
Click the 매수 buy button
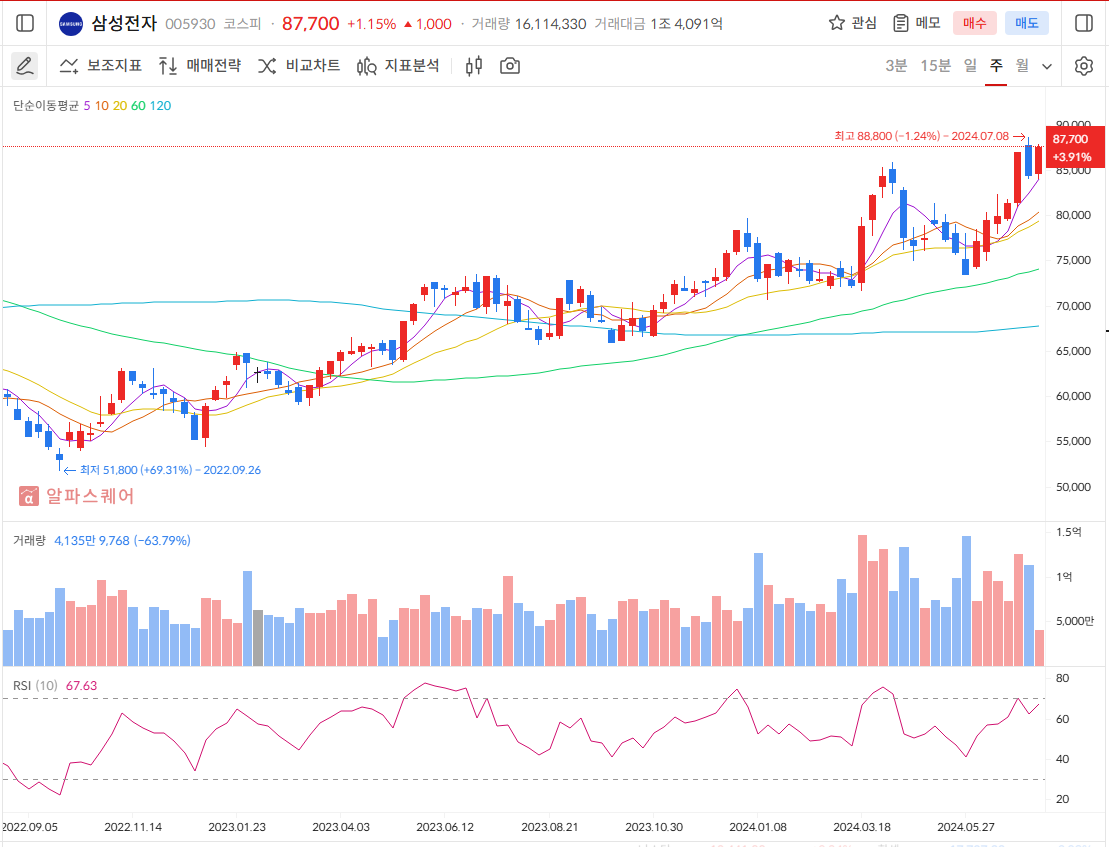coord(975,23)
